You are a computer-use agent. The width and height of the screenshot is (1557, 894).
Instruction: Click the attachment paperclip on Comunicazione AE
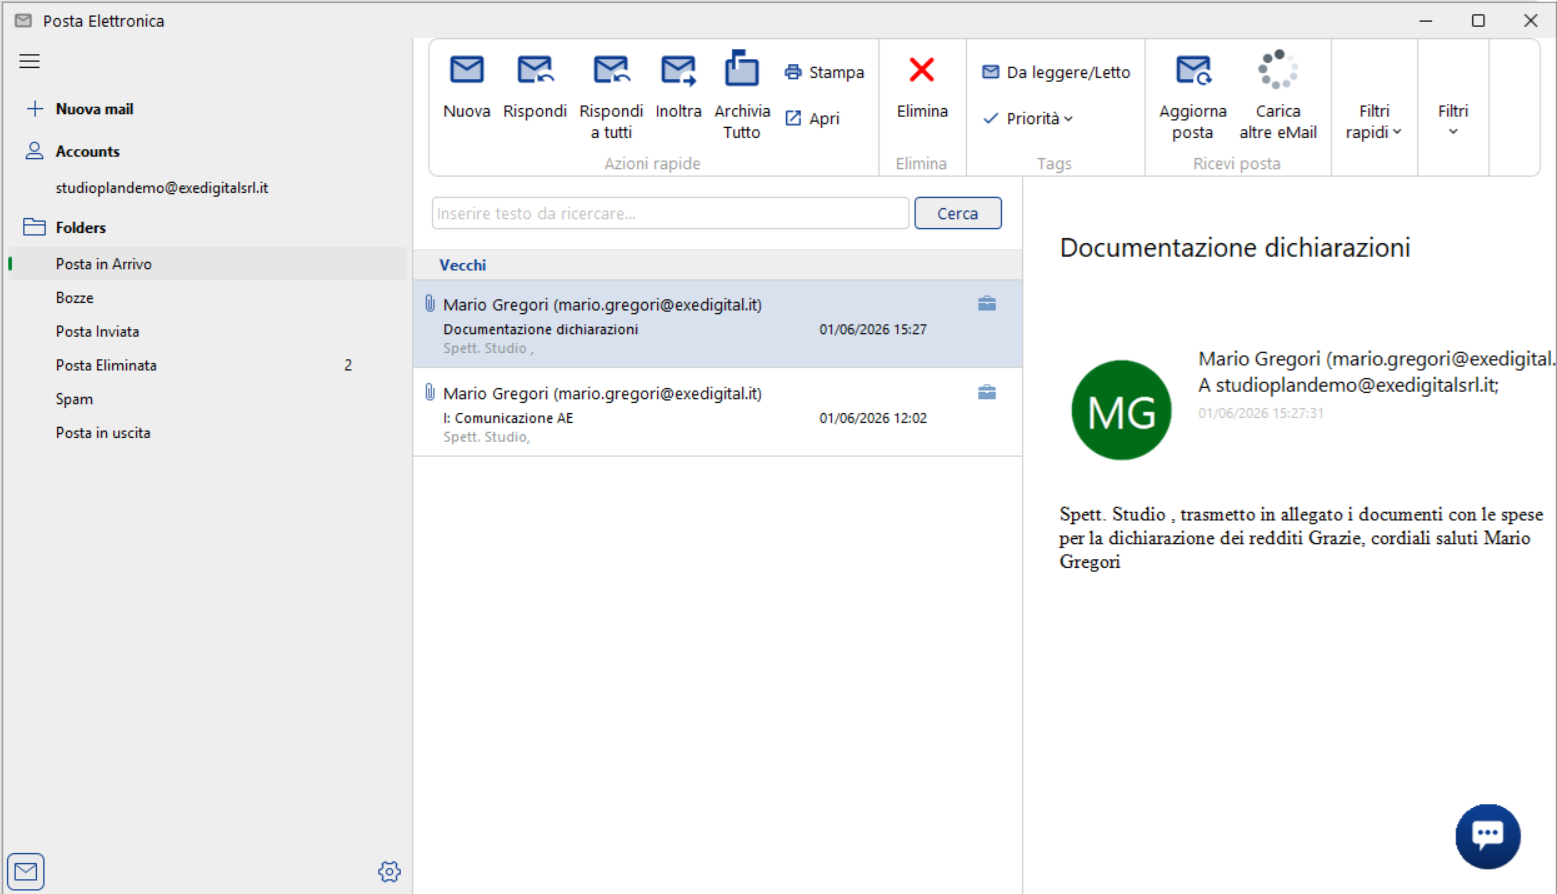click(430, 392)
